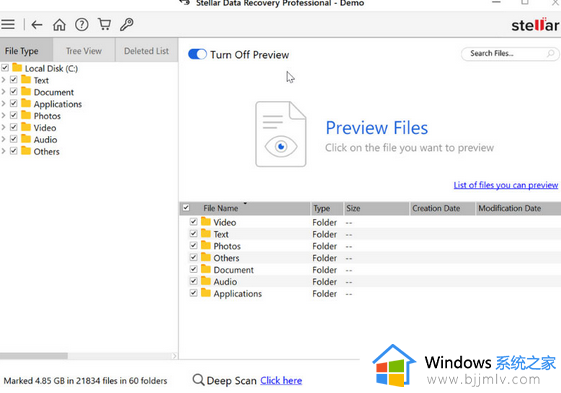Viewport: 561px width, 393px height.
Task: Toggle the select-all checkbox in file list header
Action: [x=186, y=208]
